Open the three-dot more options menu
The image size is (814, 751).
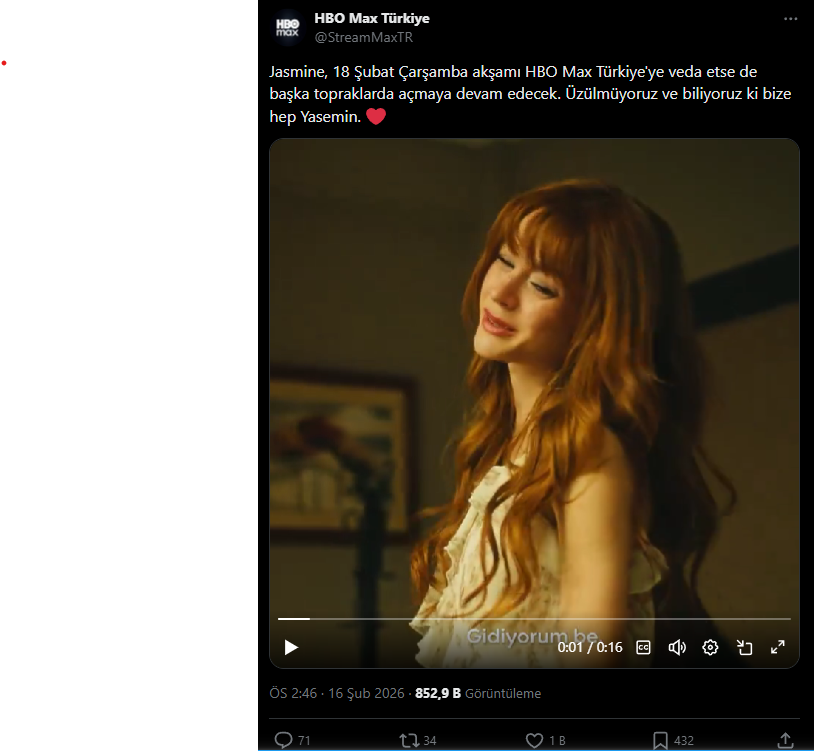(791, 20)
